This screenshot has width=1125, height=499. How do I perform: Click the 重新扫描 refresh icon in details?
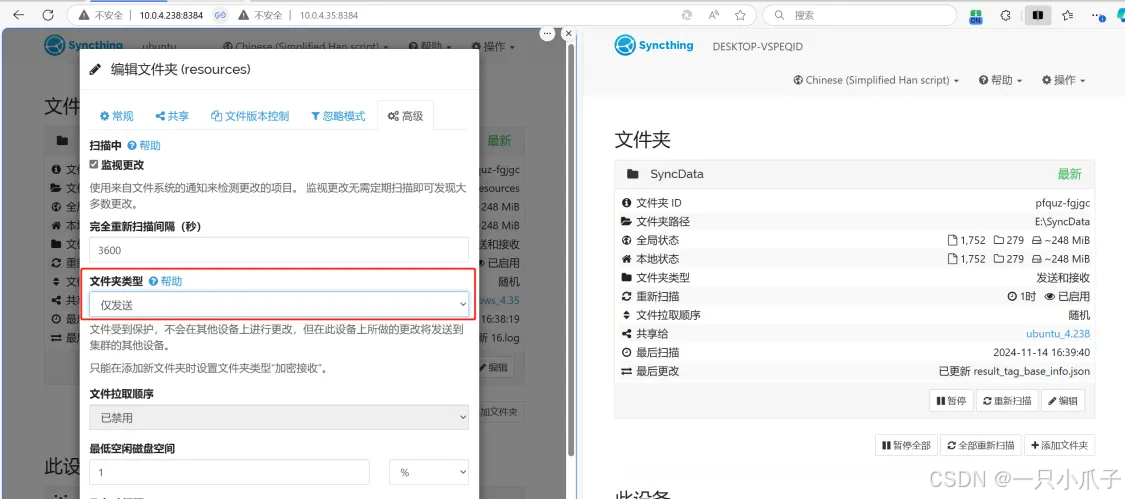coord(626,297)
